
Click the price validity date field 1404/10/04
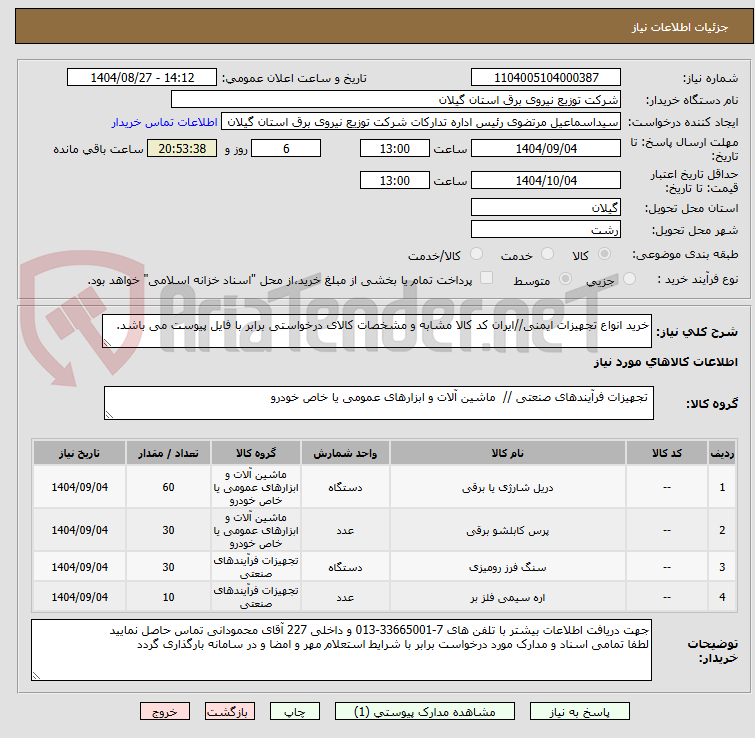click(545, 181)
